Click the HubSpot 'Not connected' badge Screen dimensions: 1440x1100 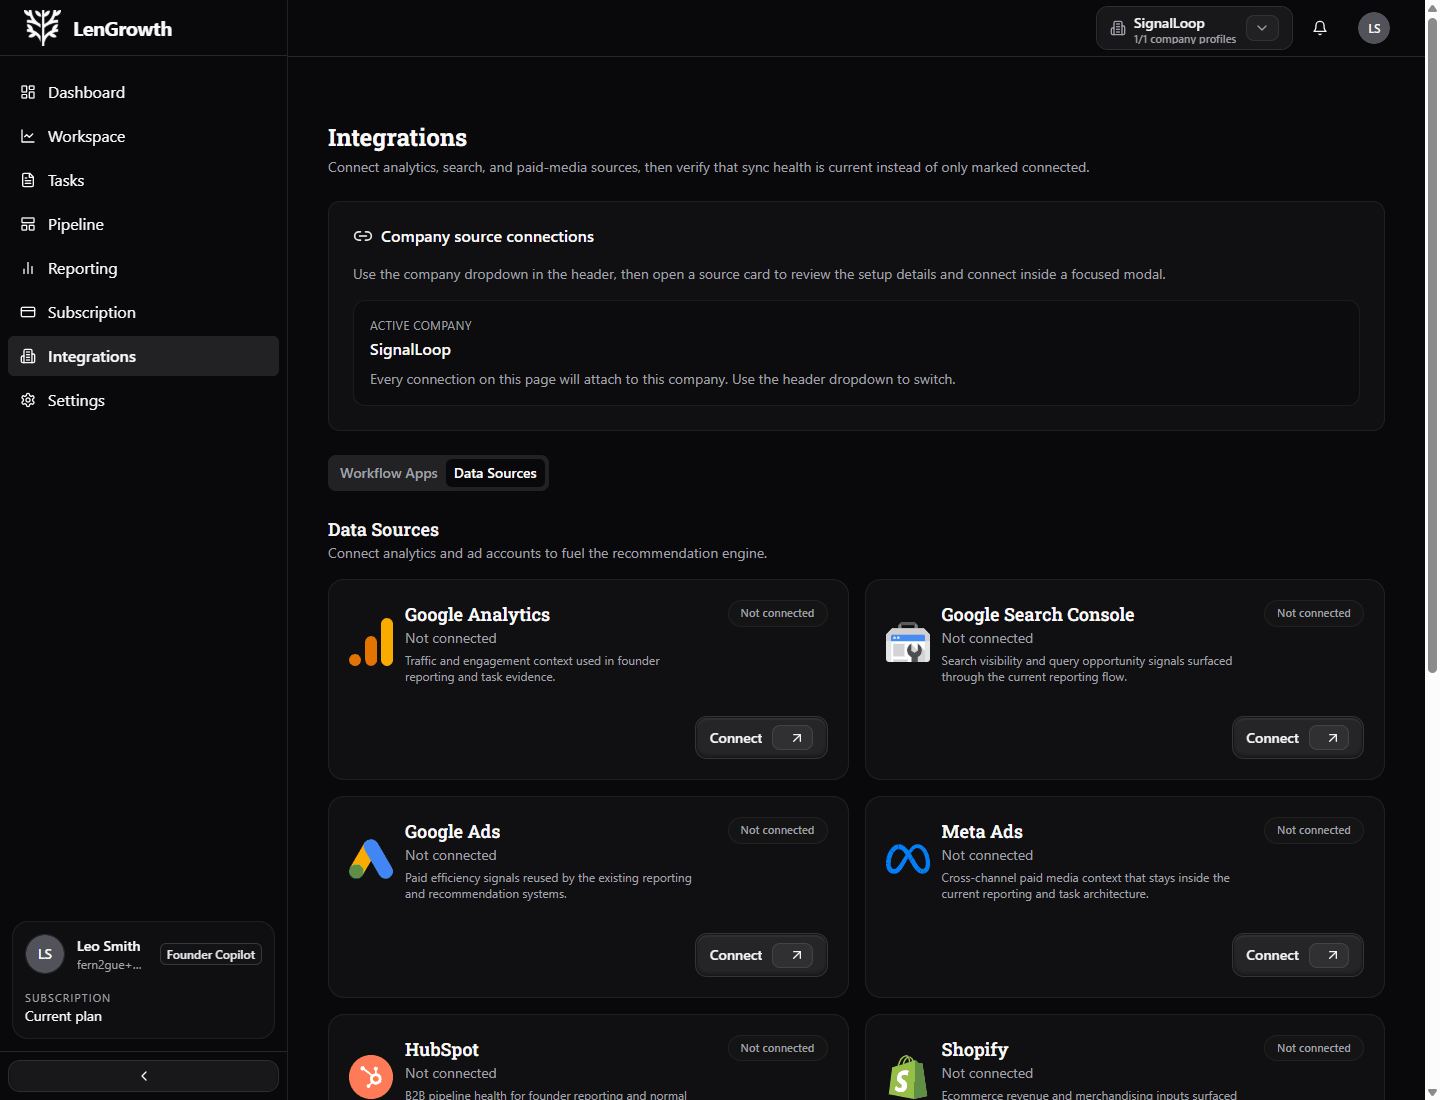point(777,1048)
